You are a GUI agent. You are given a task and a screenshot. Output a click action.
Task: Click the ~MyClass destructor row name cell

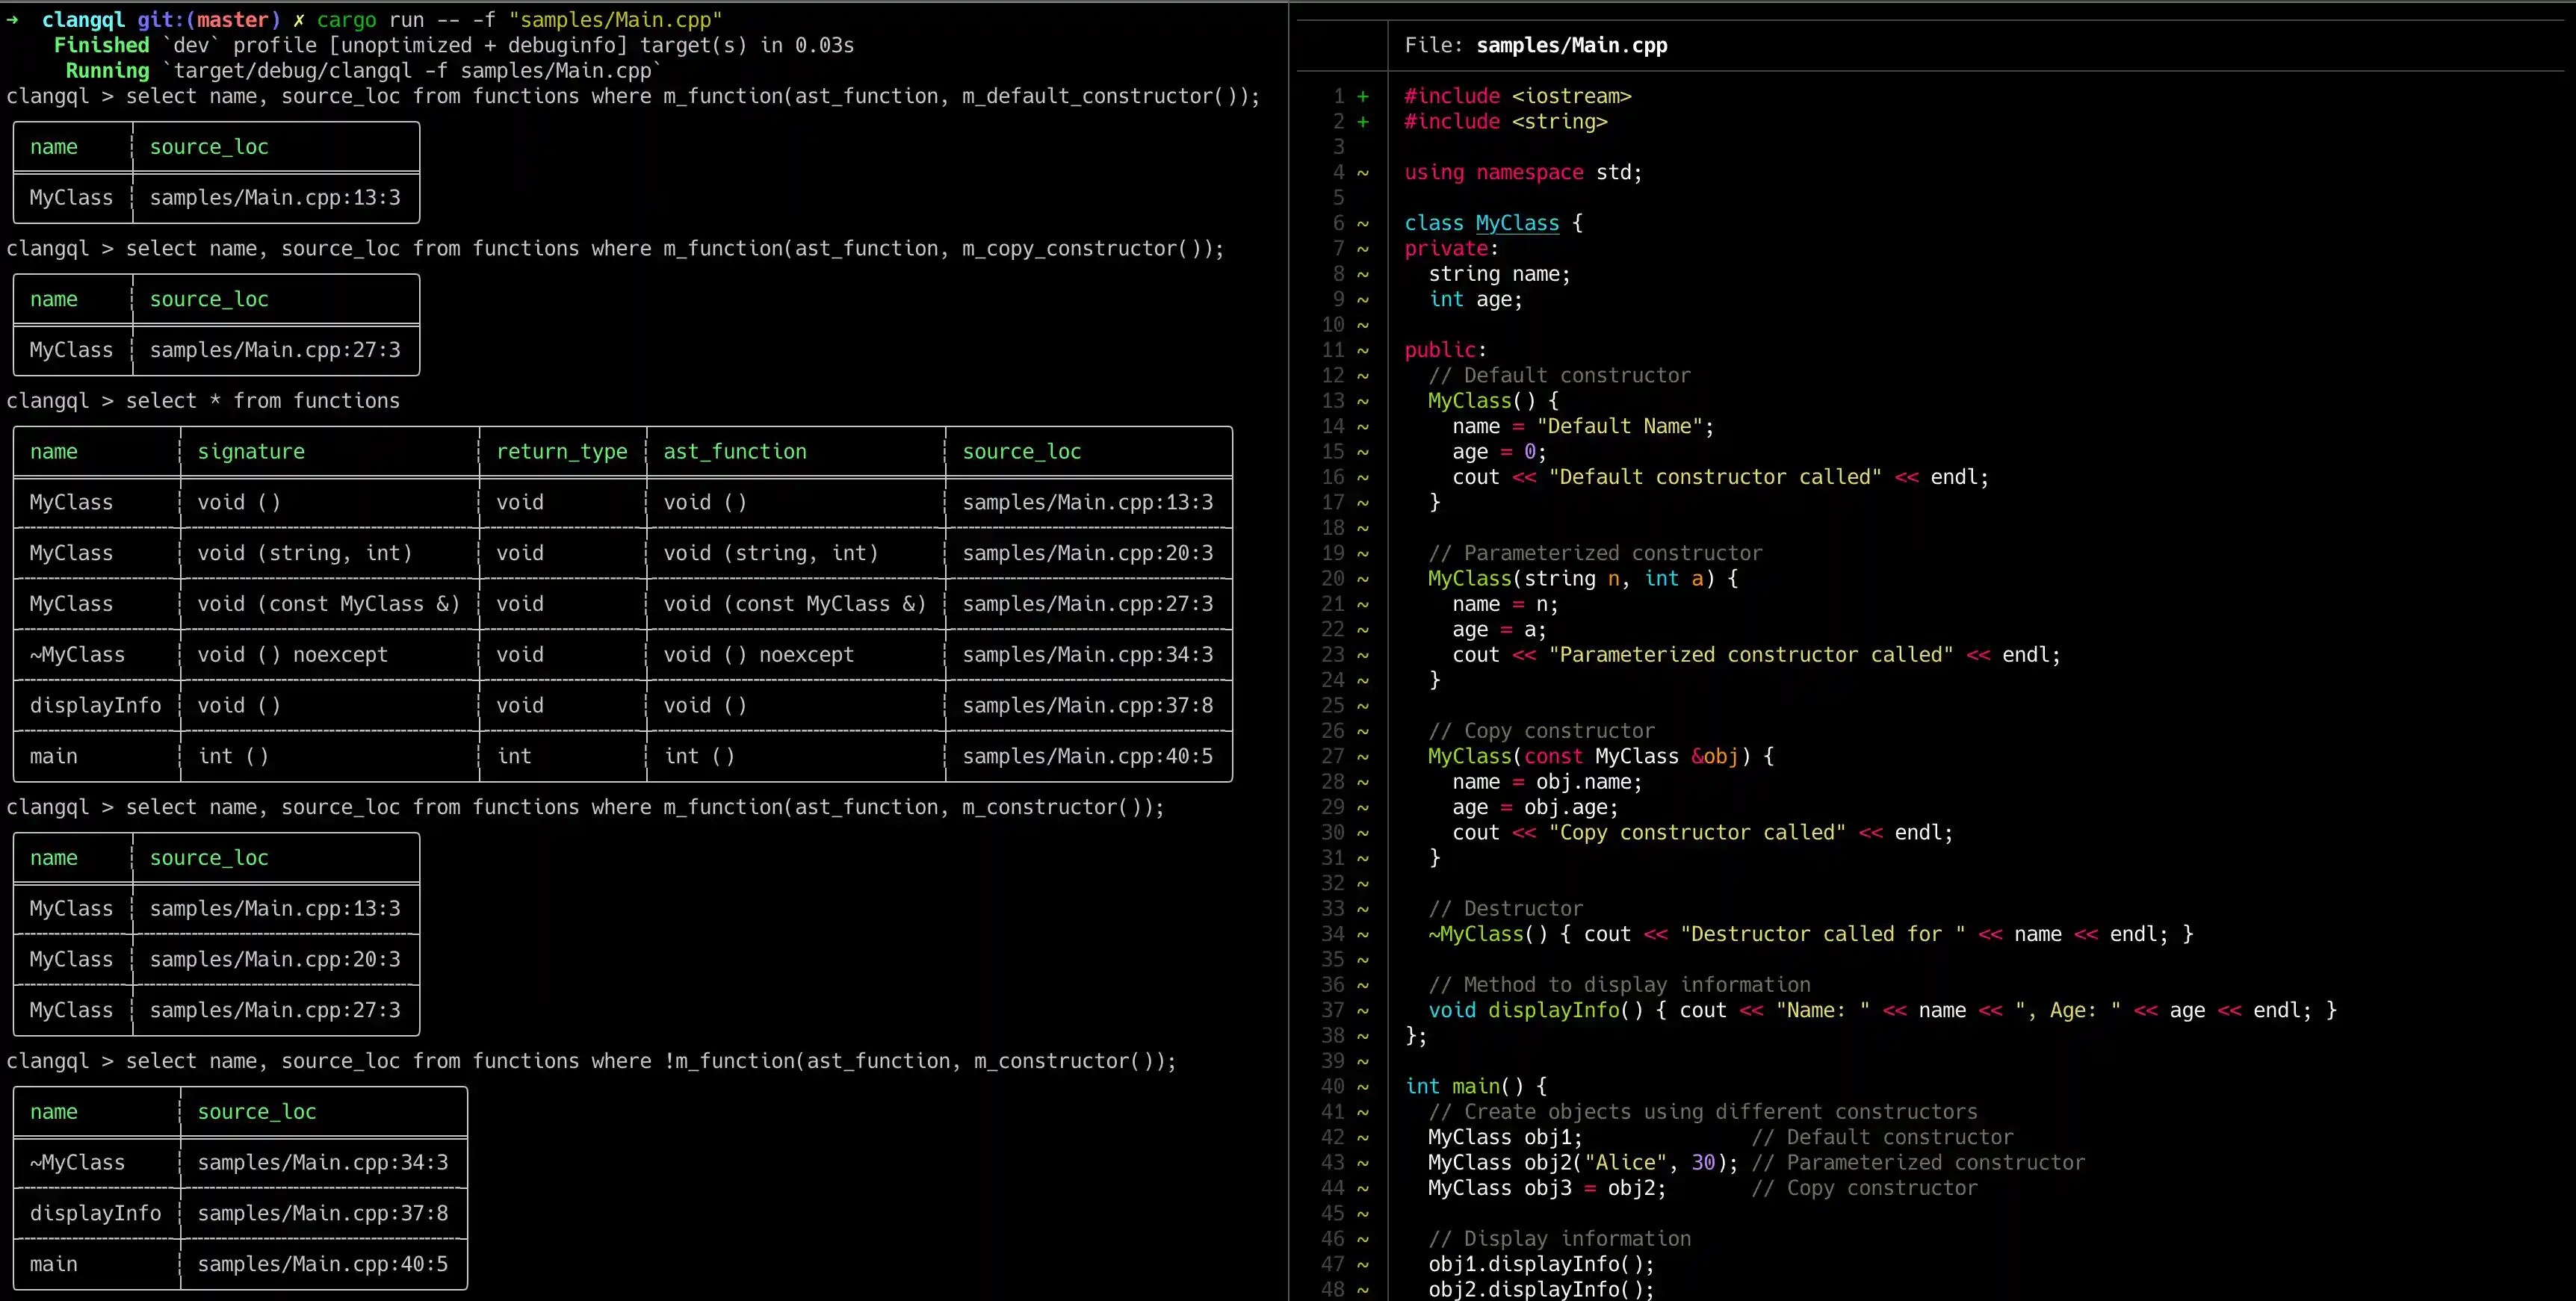77,655
